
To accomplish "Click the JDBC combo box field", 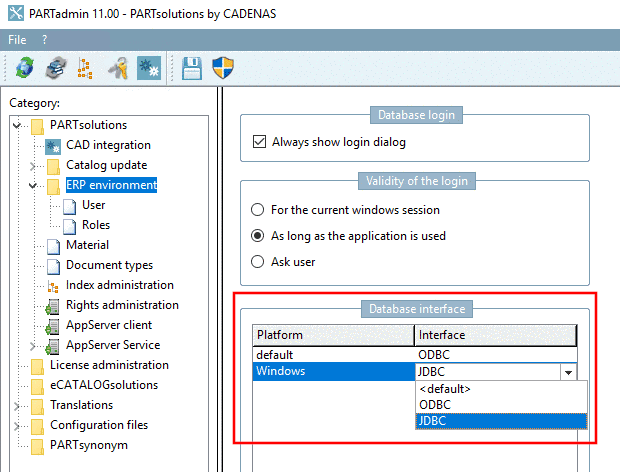I will (x=488, y=372).
